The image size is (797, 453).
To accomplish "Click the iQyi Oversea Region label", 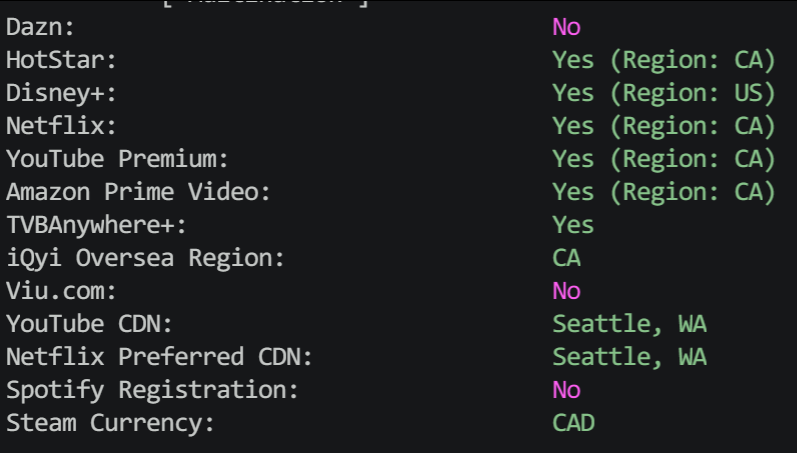I will tap(145, 259).
